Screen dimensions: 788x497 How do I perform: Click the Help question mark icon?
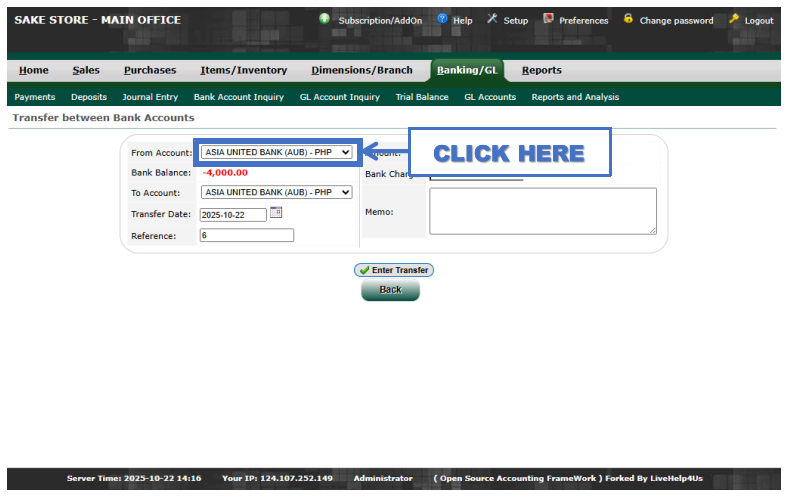(x=442, y=19)
